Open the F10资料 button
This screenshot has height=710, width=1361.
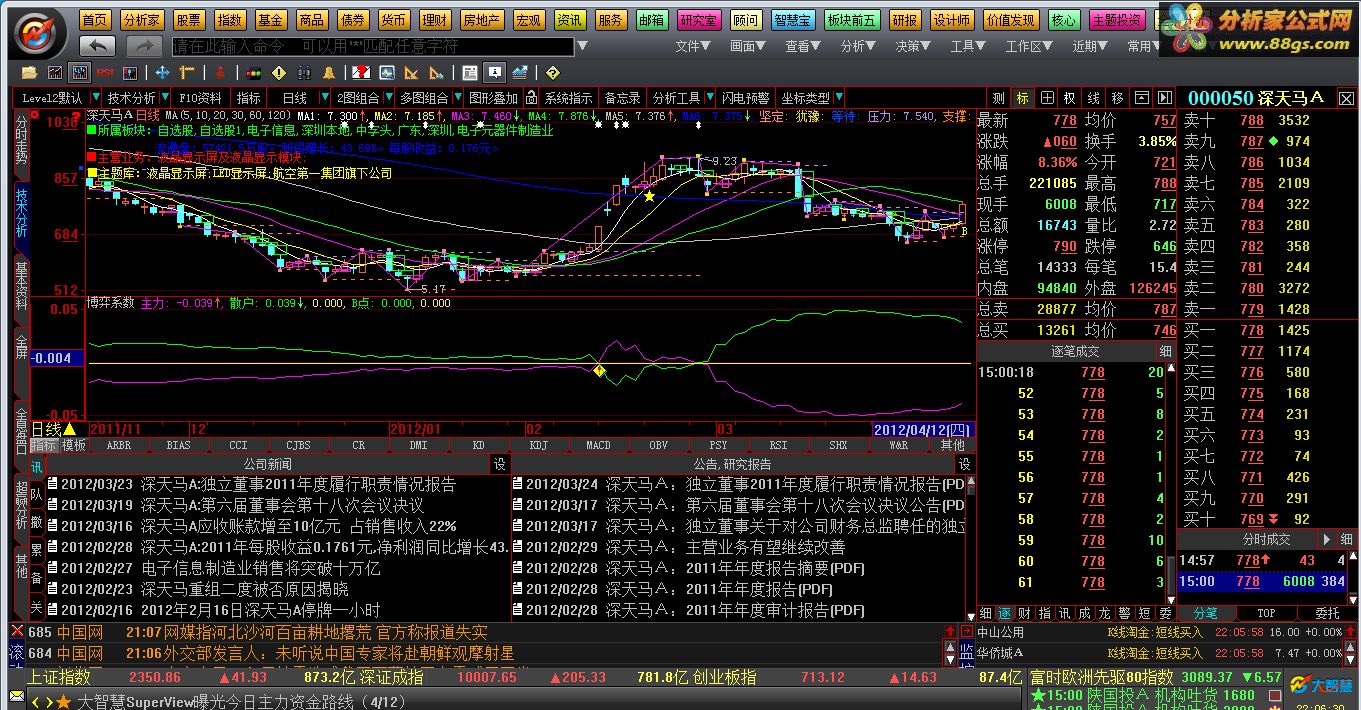point(200,98)
